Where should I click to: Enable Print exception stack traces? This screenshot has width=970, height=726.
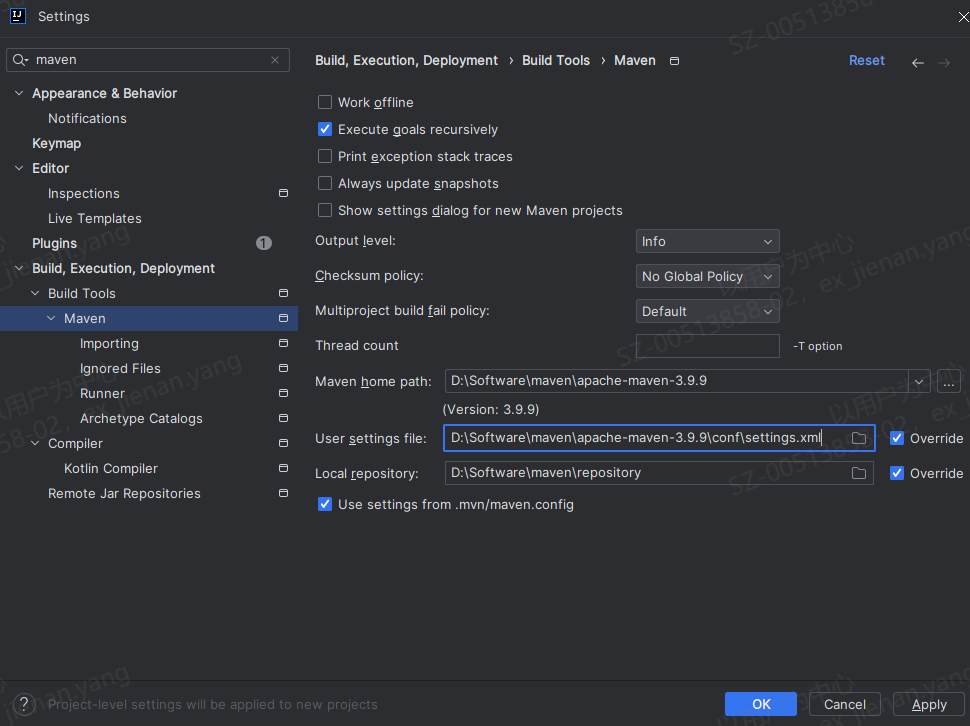pos(325,156)
